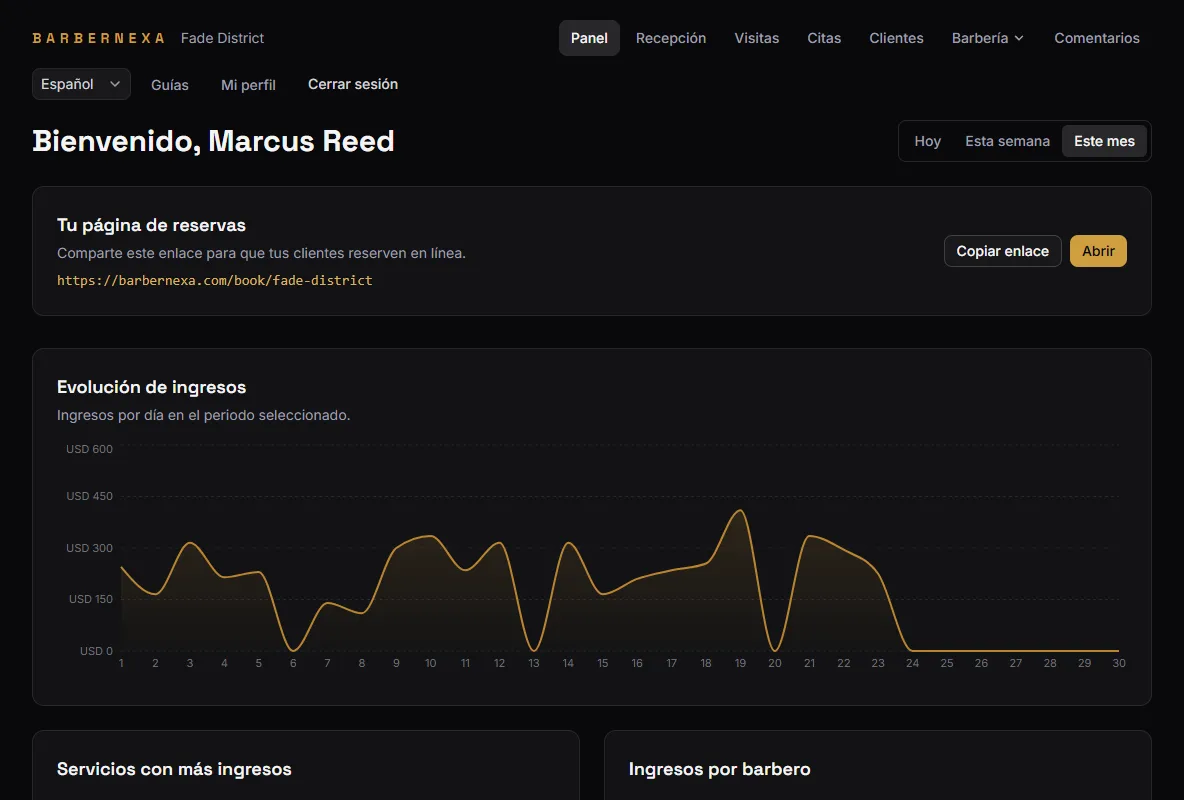The height and width of the screenshot is (800, 1184).
Task: Select the Esta semana period filter
Action: coord(1007,141)
